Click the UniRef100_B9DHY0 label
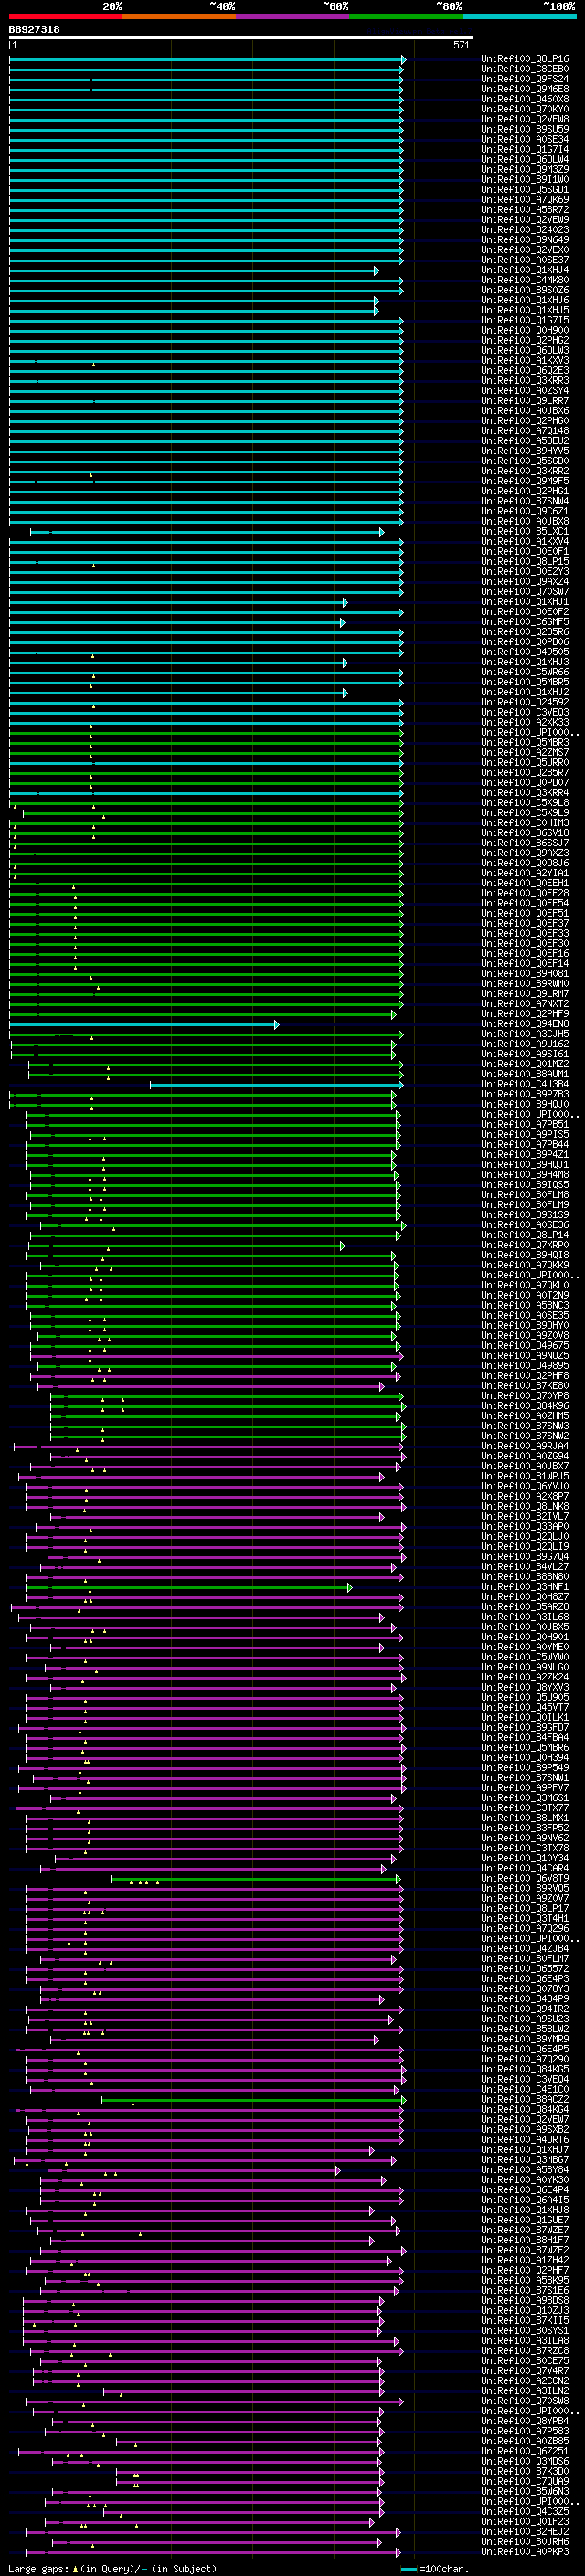This screenshot has width=585, height=2576. [x=525, y=1325]
